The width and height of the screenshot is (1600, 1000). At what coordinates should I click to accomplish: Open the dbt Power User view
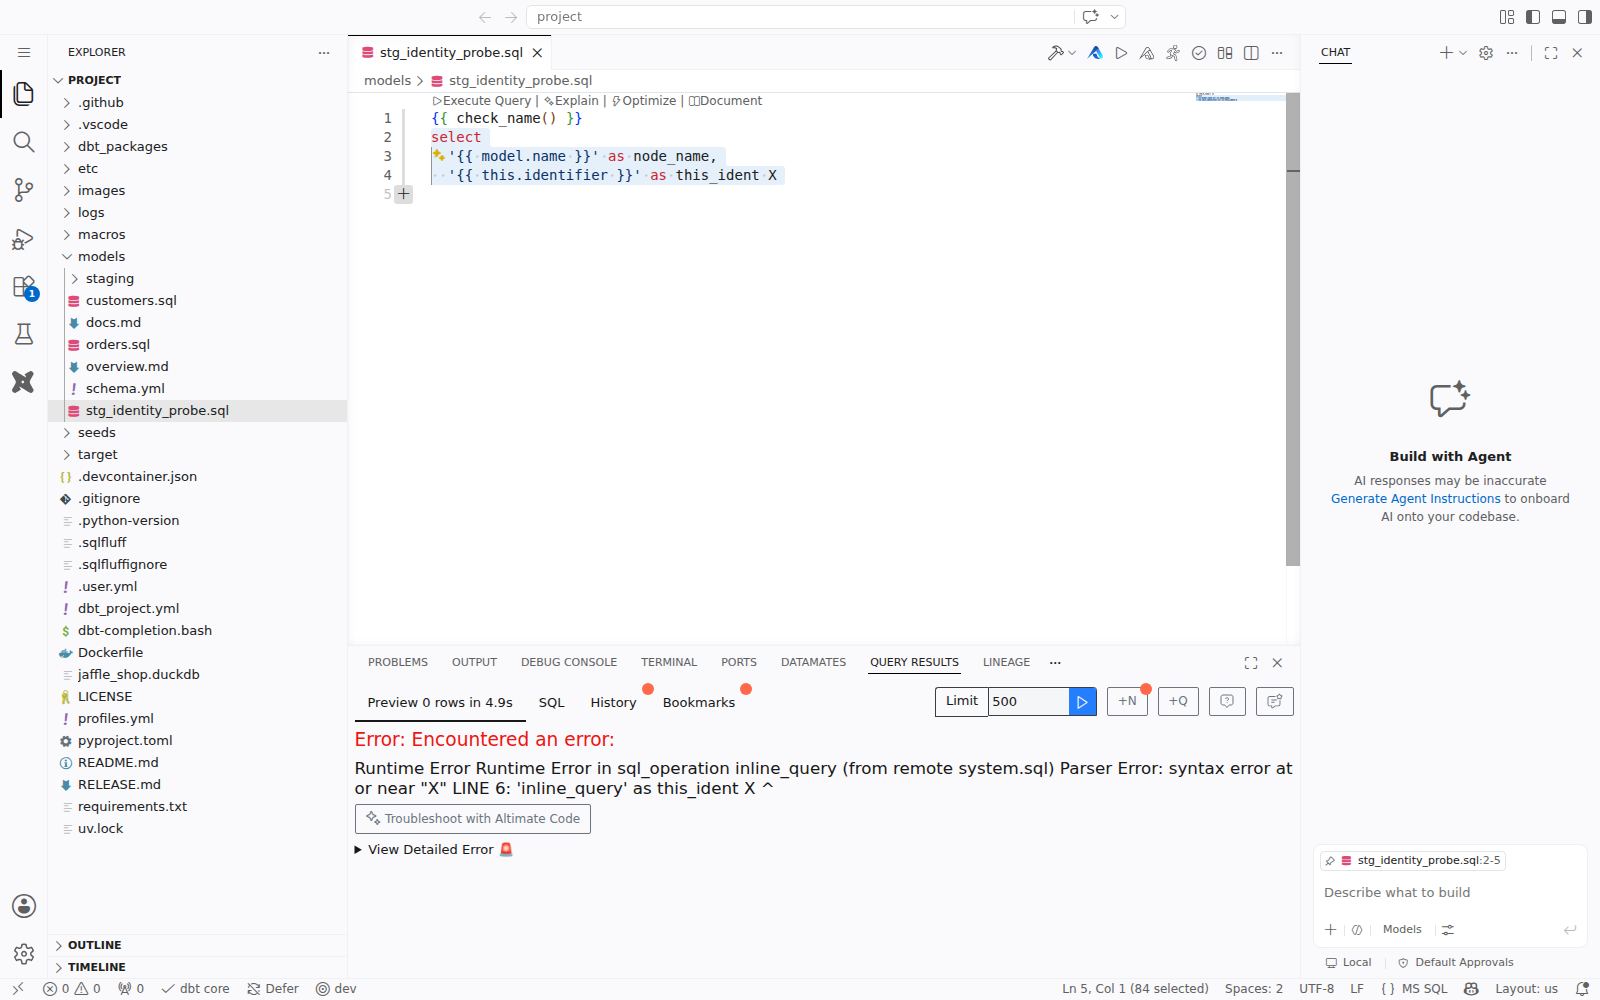(24, 382)
